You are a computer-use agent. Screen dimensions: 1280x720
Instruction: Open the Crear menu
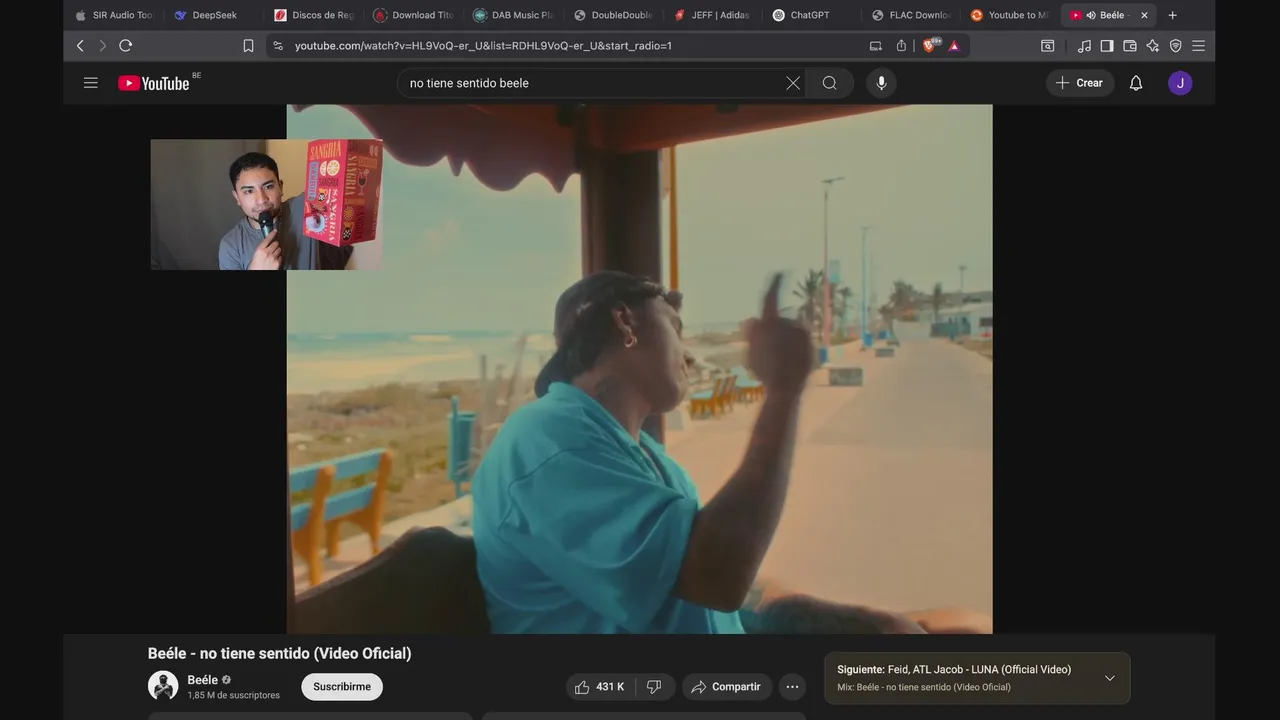tap(1079, 83)
